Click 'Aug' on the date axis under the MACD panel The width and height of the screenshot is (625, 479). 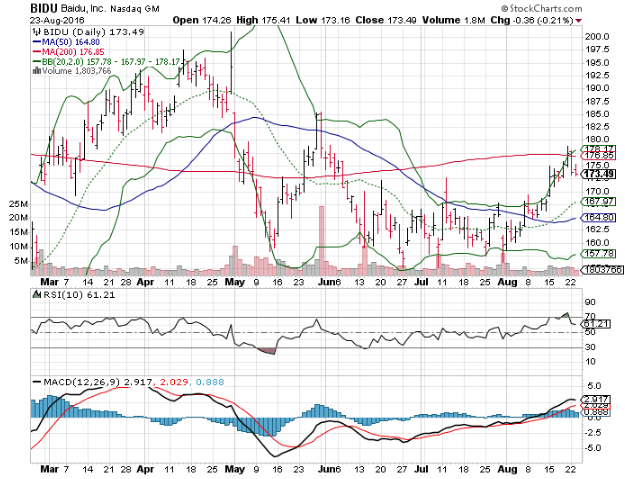tap(507, 469)
